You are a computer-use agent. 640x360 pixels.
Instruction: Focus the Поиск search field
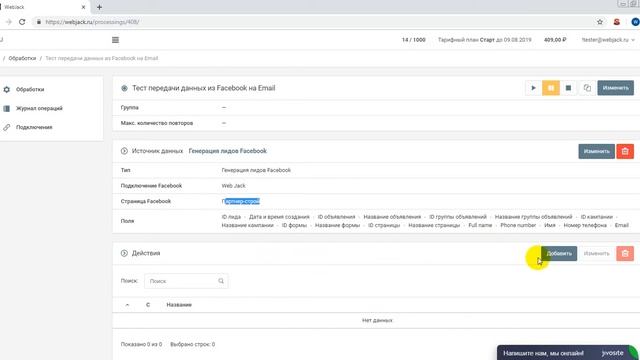click(x=186, y=281)
